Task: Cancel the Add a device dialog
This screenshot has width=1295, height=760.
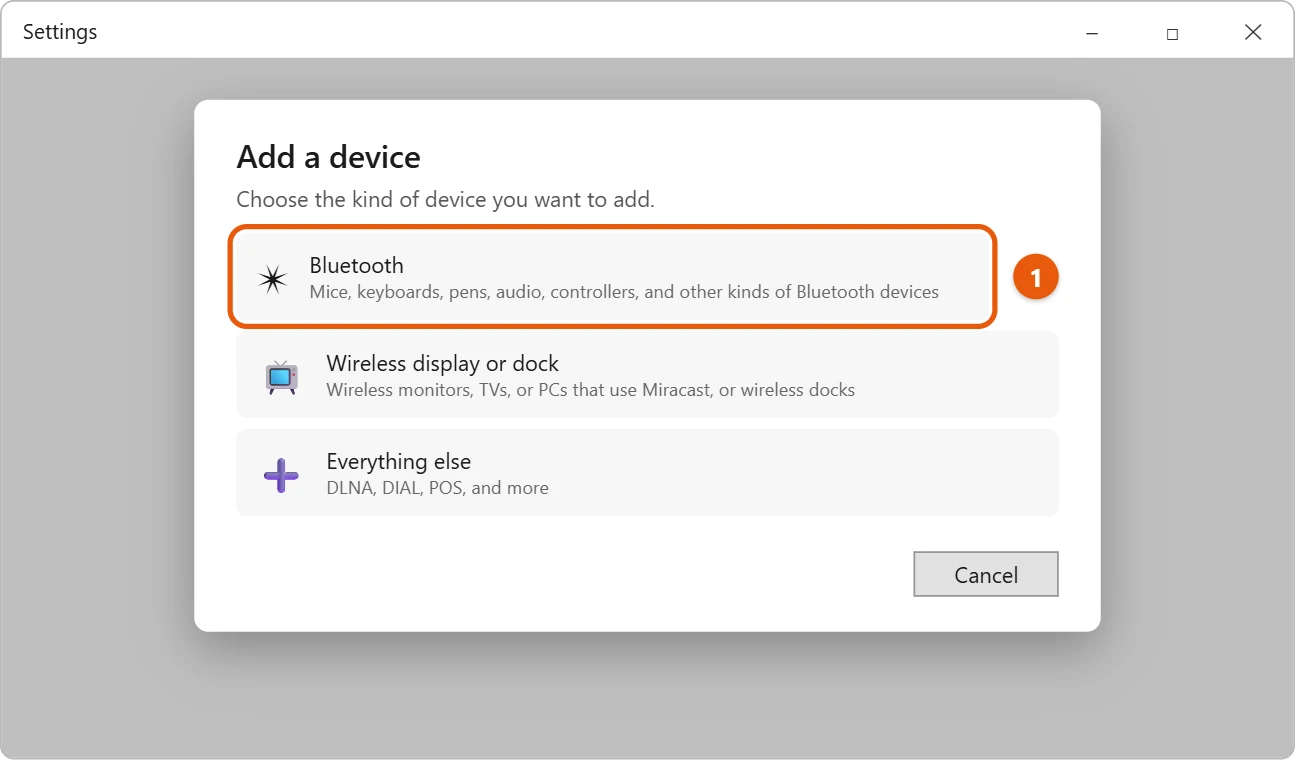Action: coord(986,575)
